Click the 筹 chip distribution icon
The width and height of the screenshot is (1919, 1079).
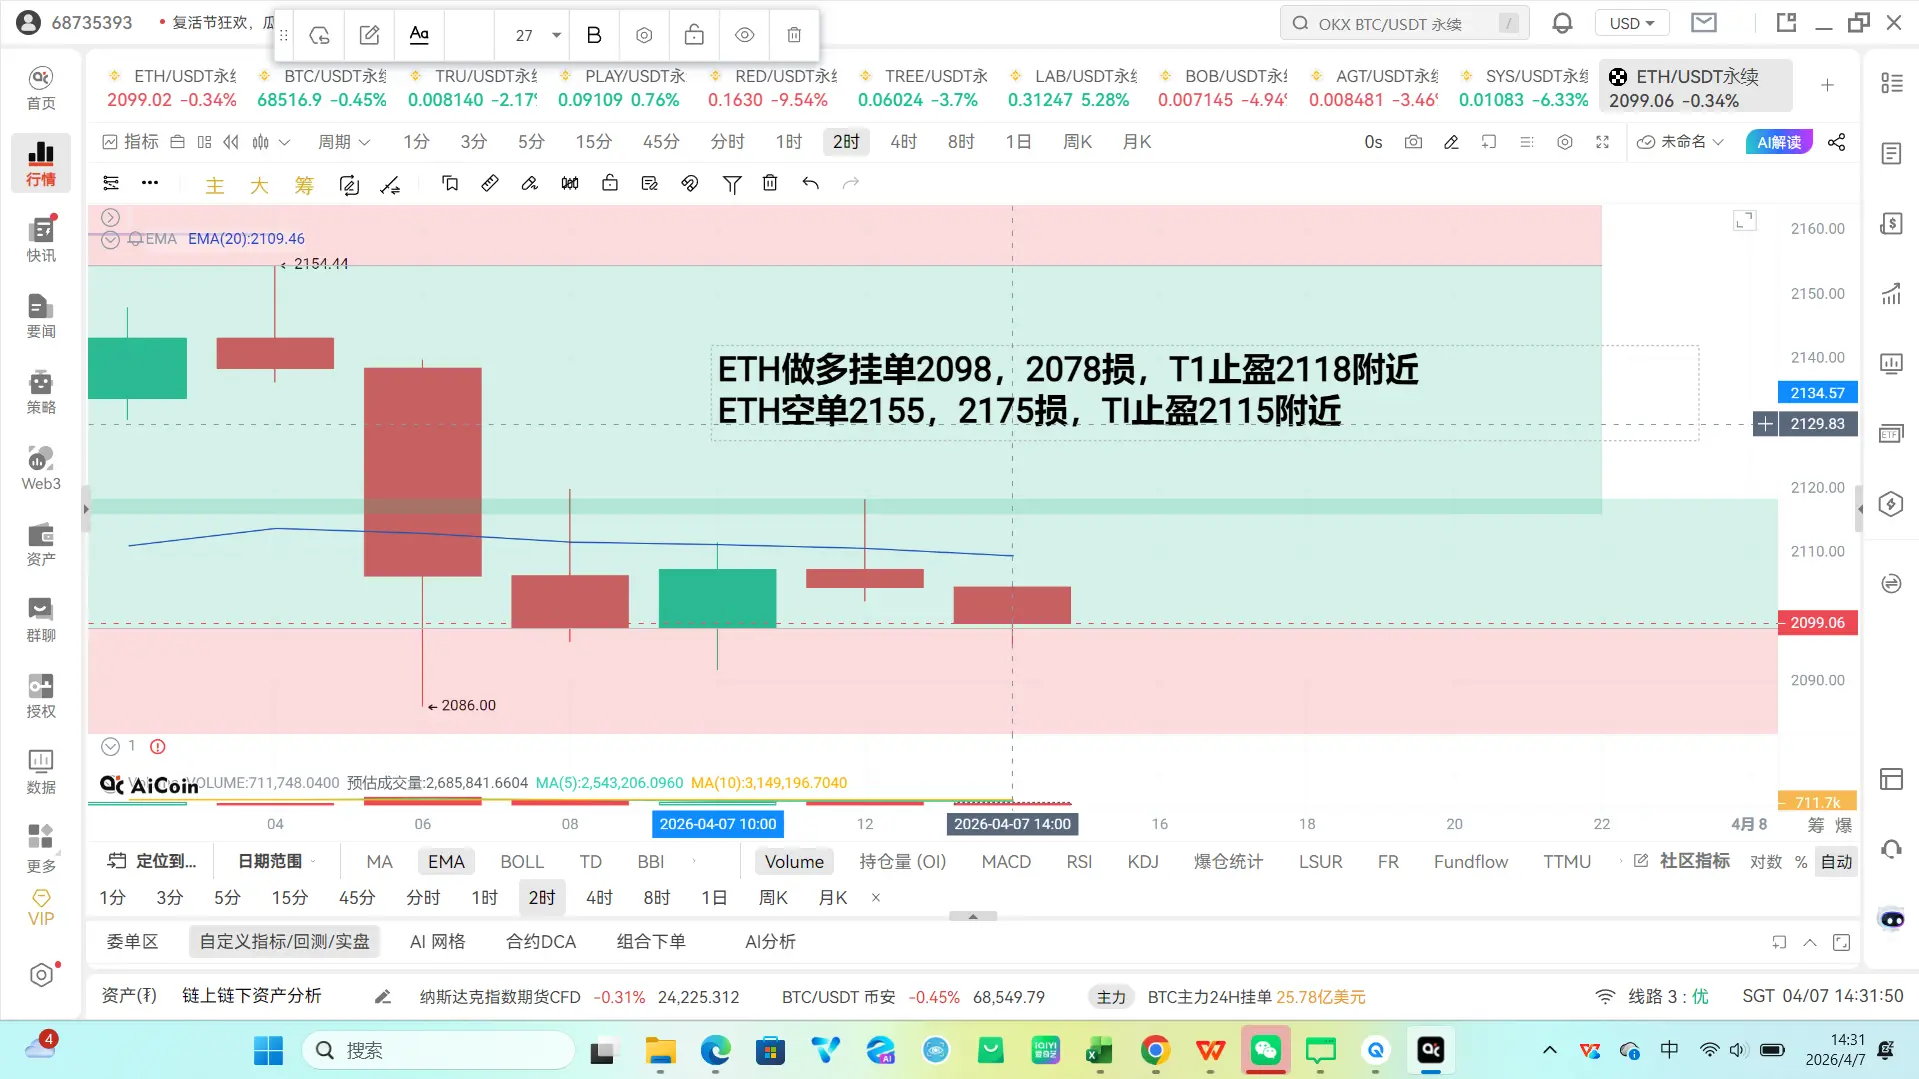tap(304, 185)
